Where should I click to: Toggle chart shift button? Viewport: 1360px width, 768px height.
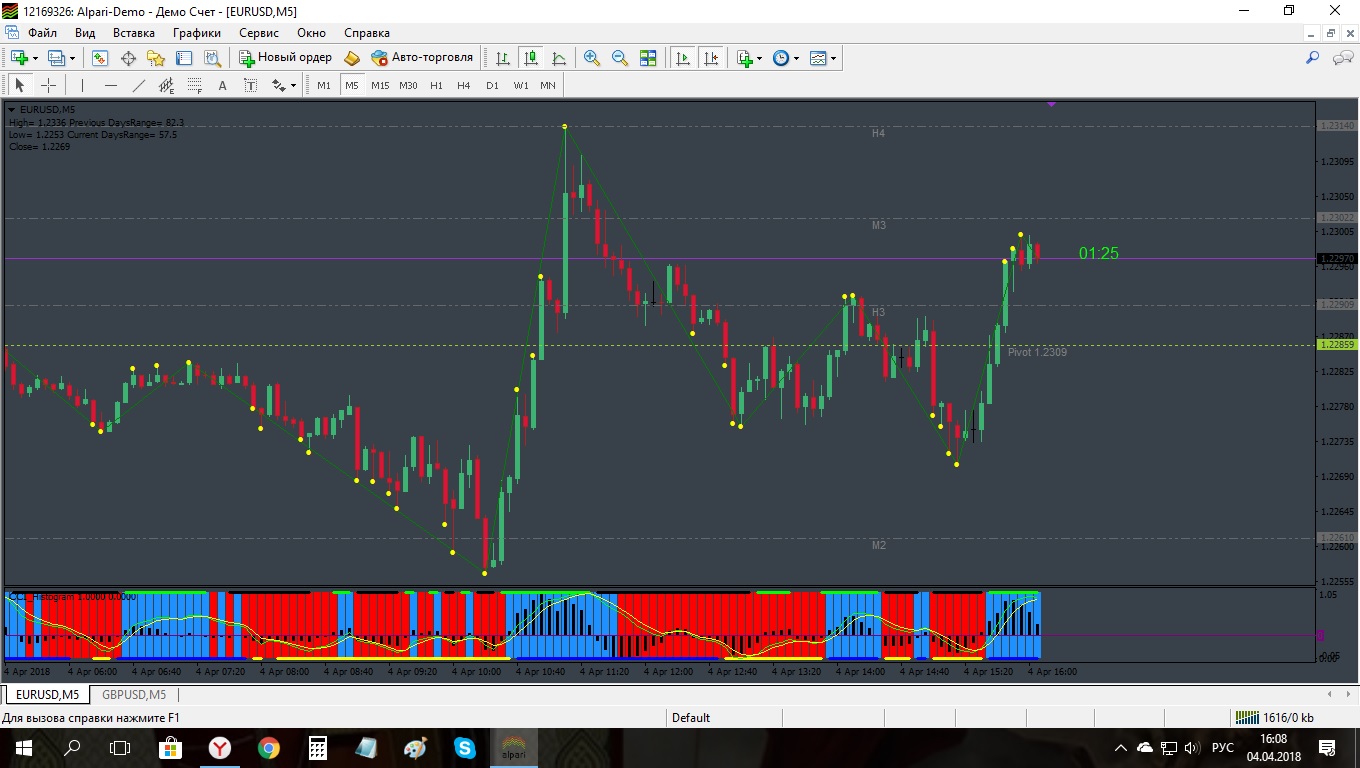click(x=711, y=58)
